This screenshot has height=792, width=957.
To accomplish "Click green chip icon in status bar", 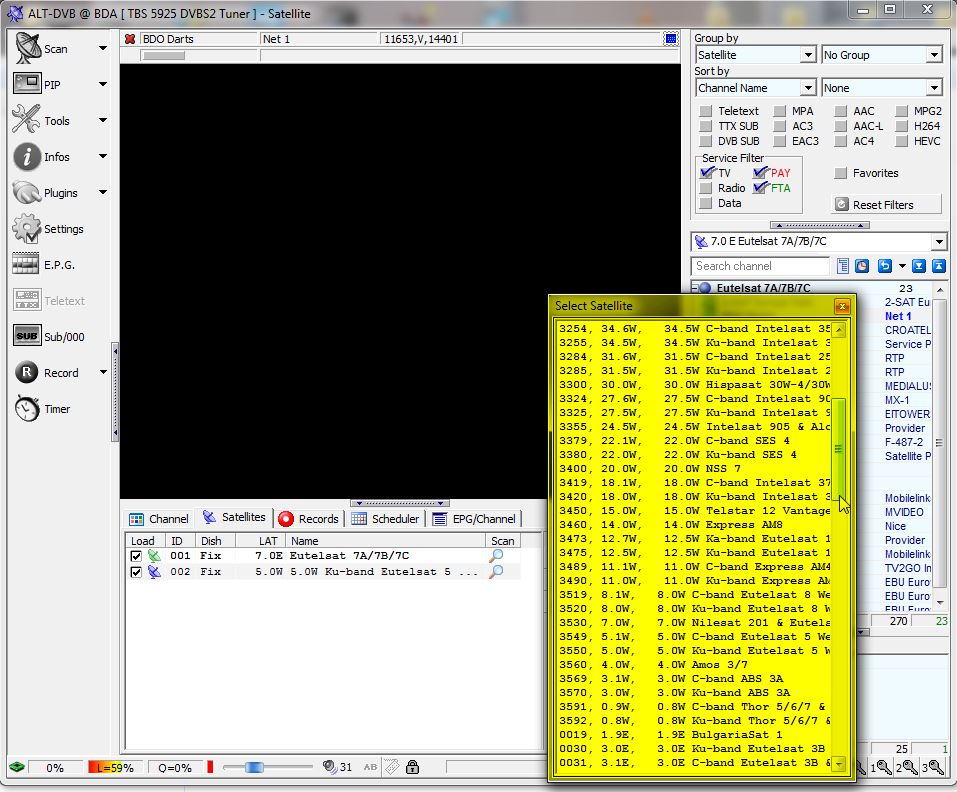I will pos(16,767).
